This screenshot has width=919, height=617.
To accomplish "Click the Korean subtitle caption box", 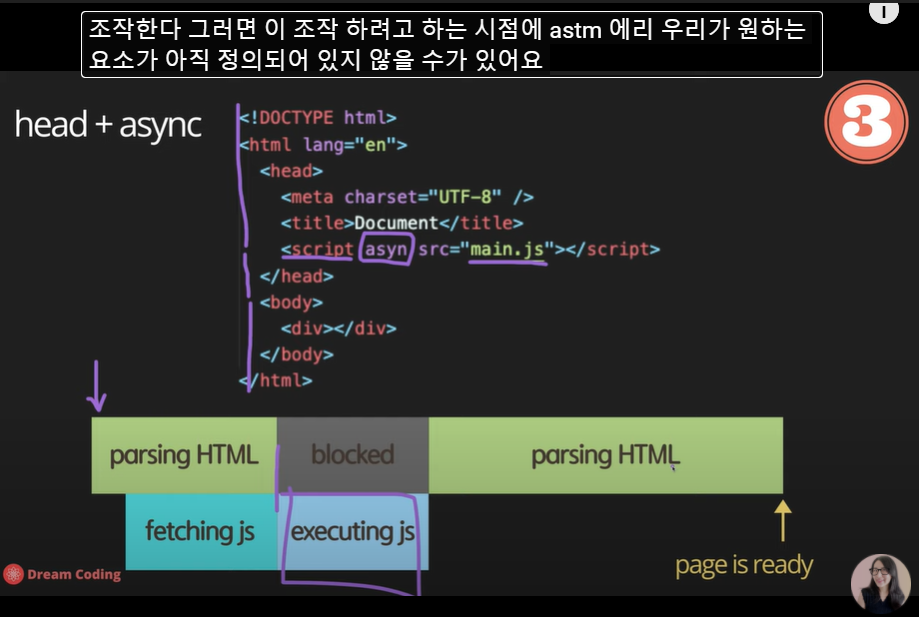I will 451,44.
